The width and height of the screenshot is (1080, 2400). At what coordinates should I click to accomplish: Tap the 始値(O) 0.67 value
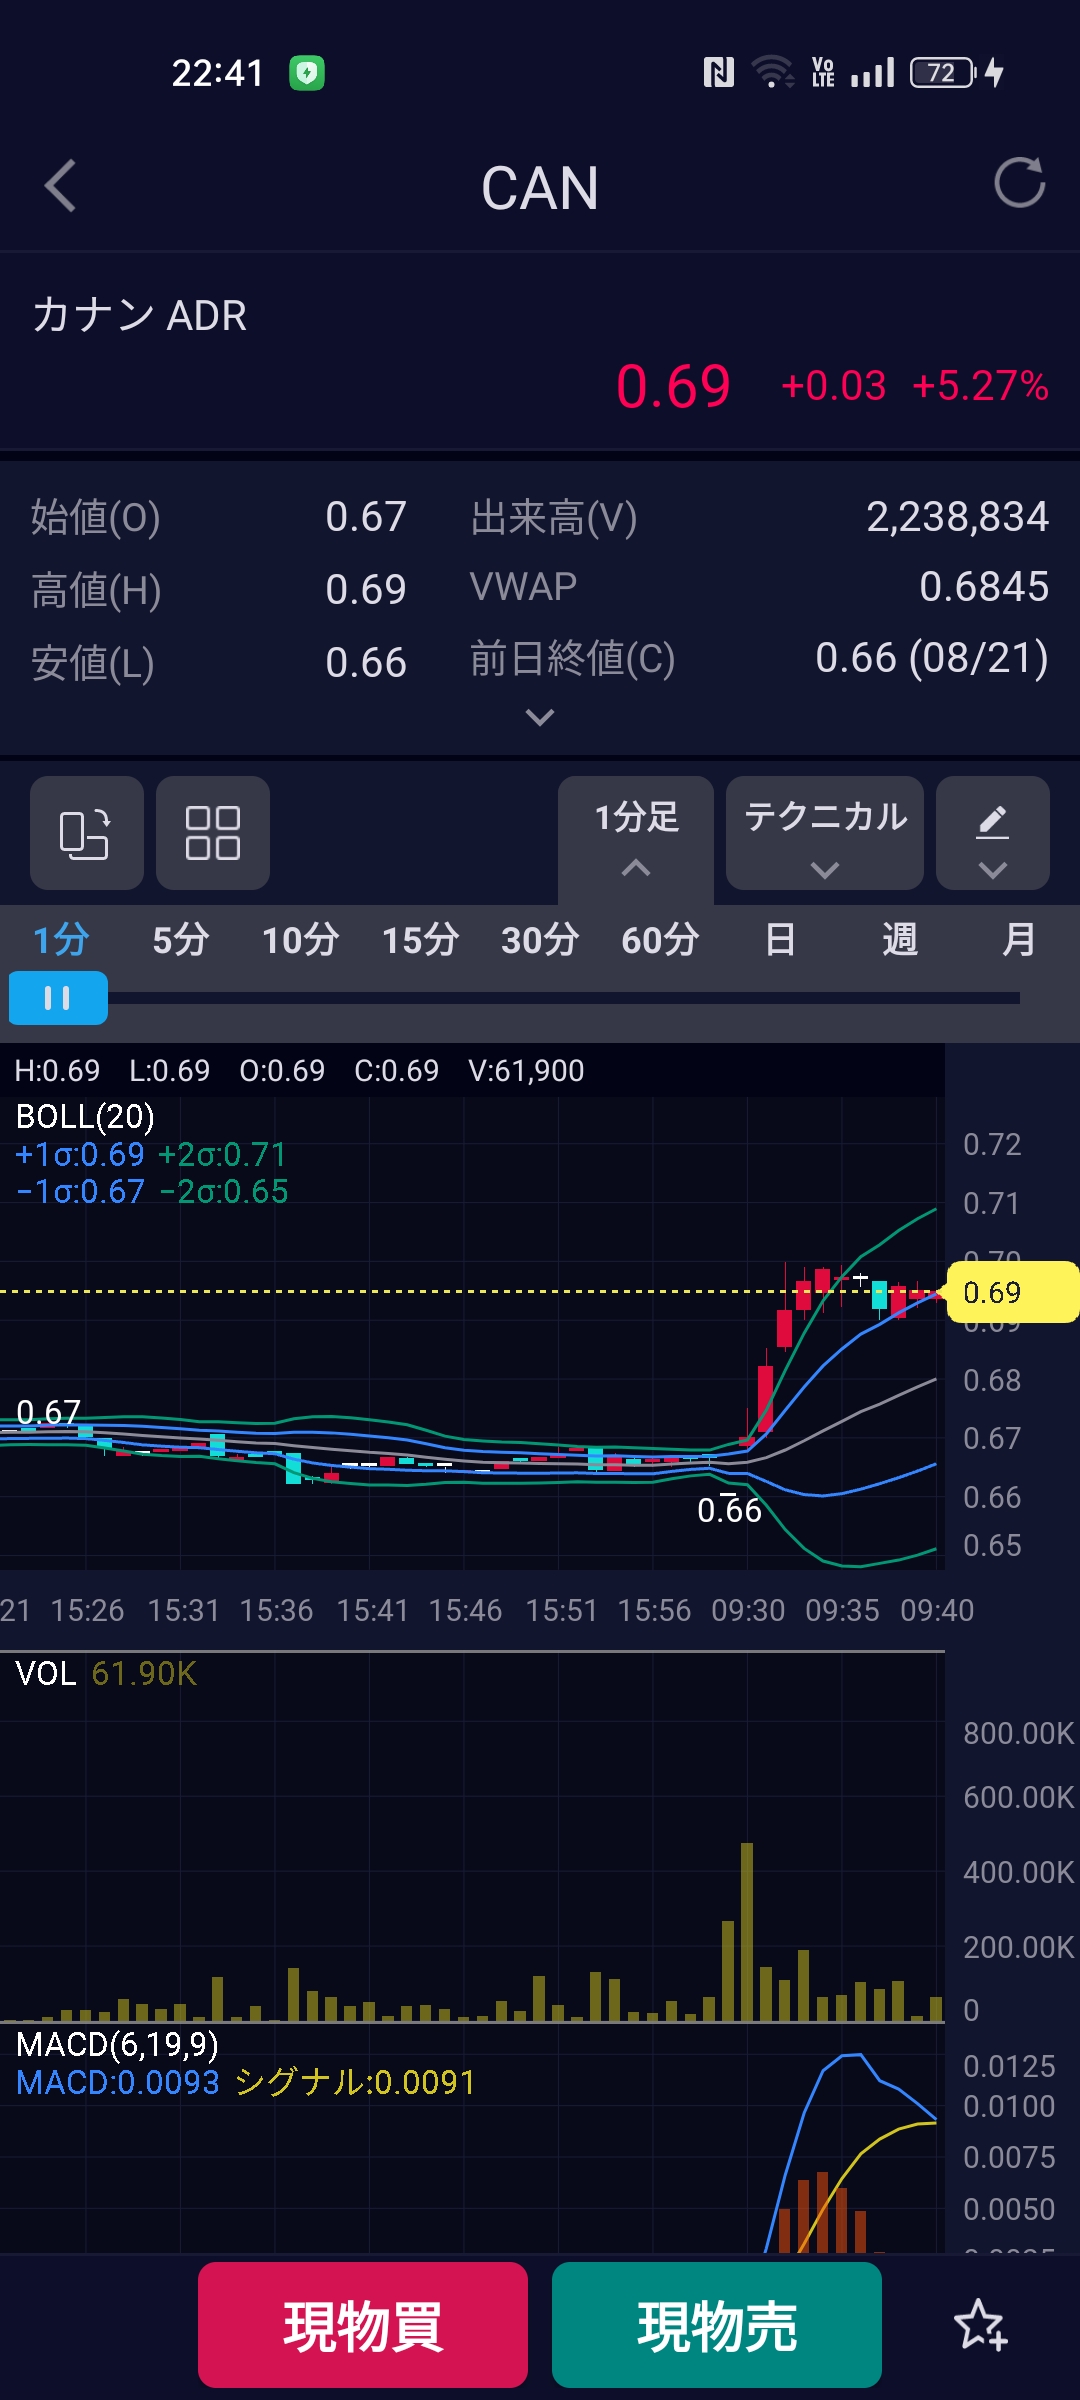[366, 517]
